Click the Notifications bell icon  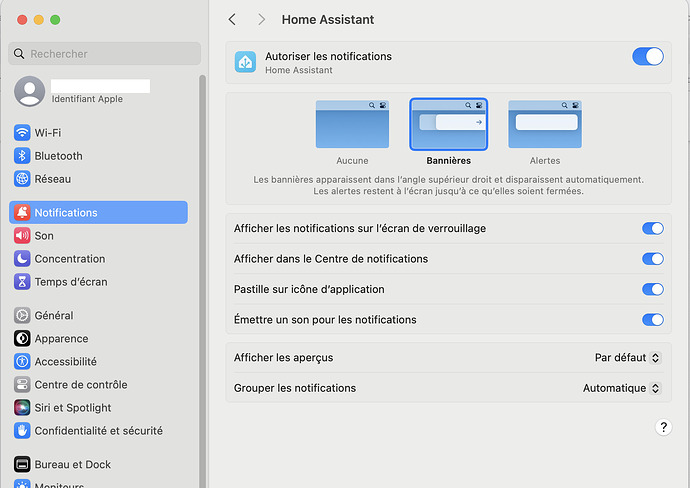tap(22, 213)
